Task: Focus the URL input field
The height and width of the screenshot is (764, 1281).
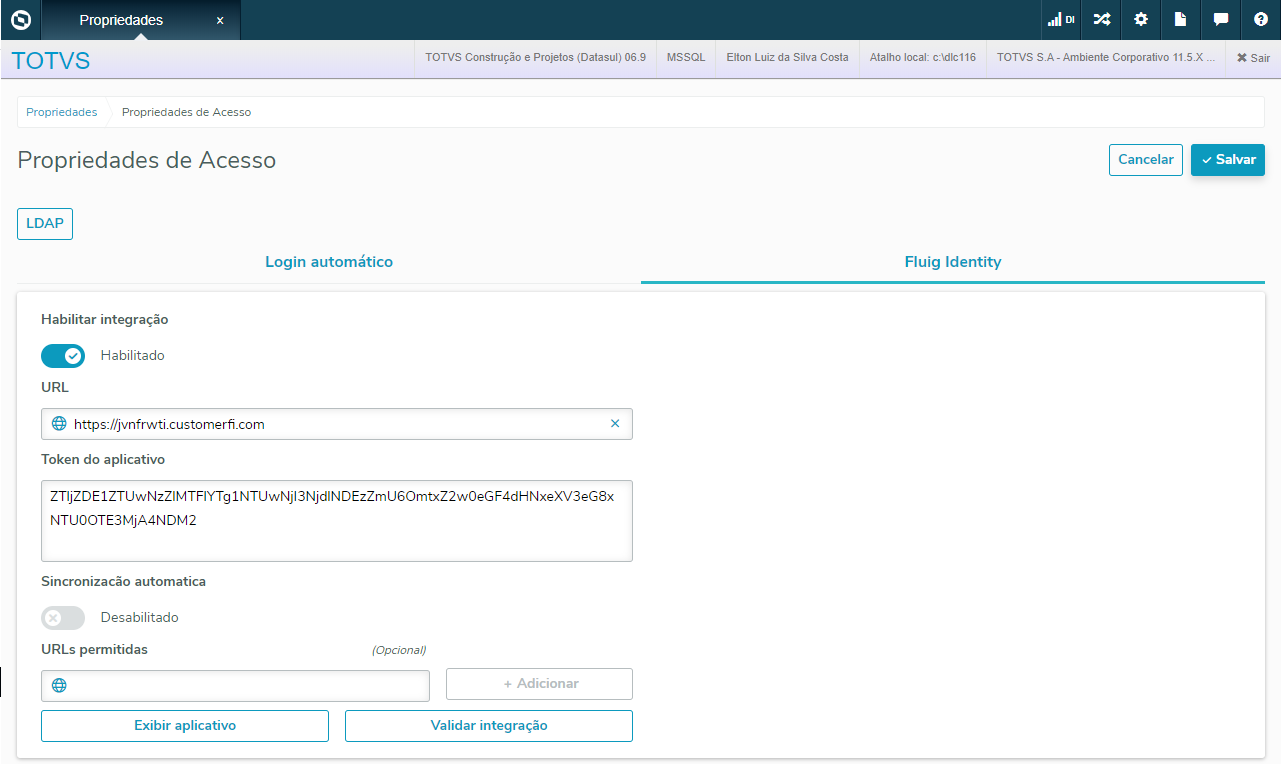Action: pos(337,424)
